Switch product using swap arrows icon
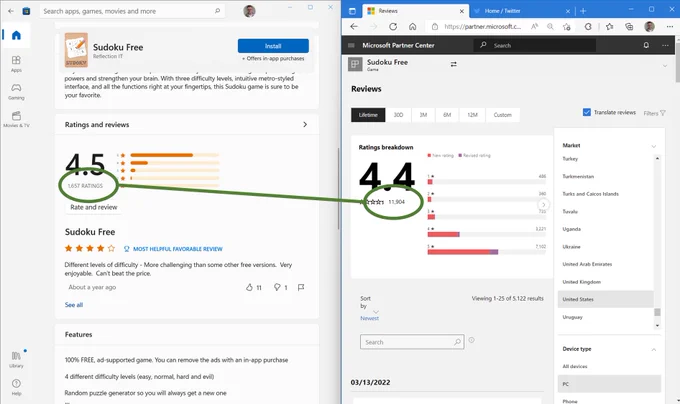Screen dimensions: 680x404 pos(454,64)
